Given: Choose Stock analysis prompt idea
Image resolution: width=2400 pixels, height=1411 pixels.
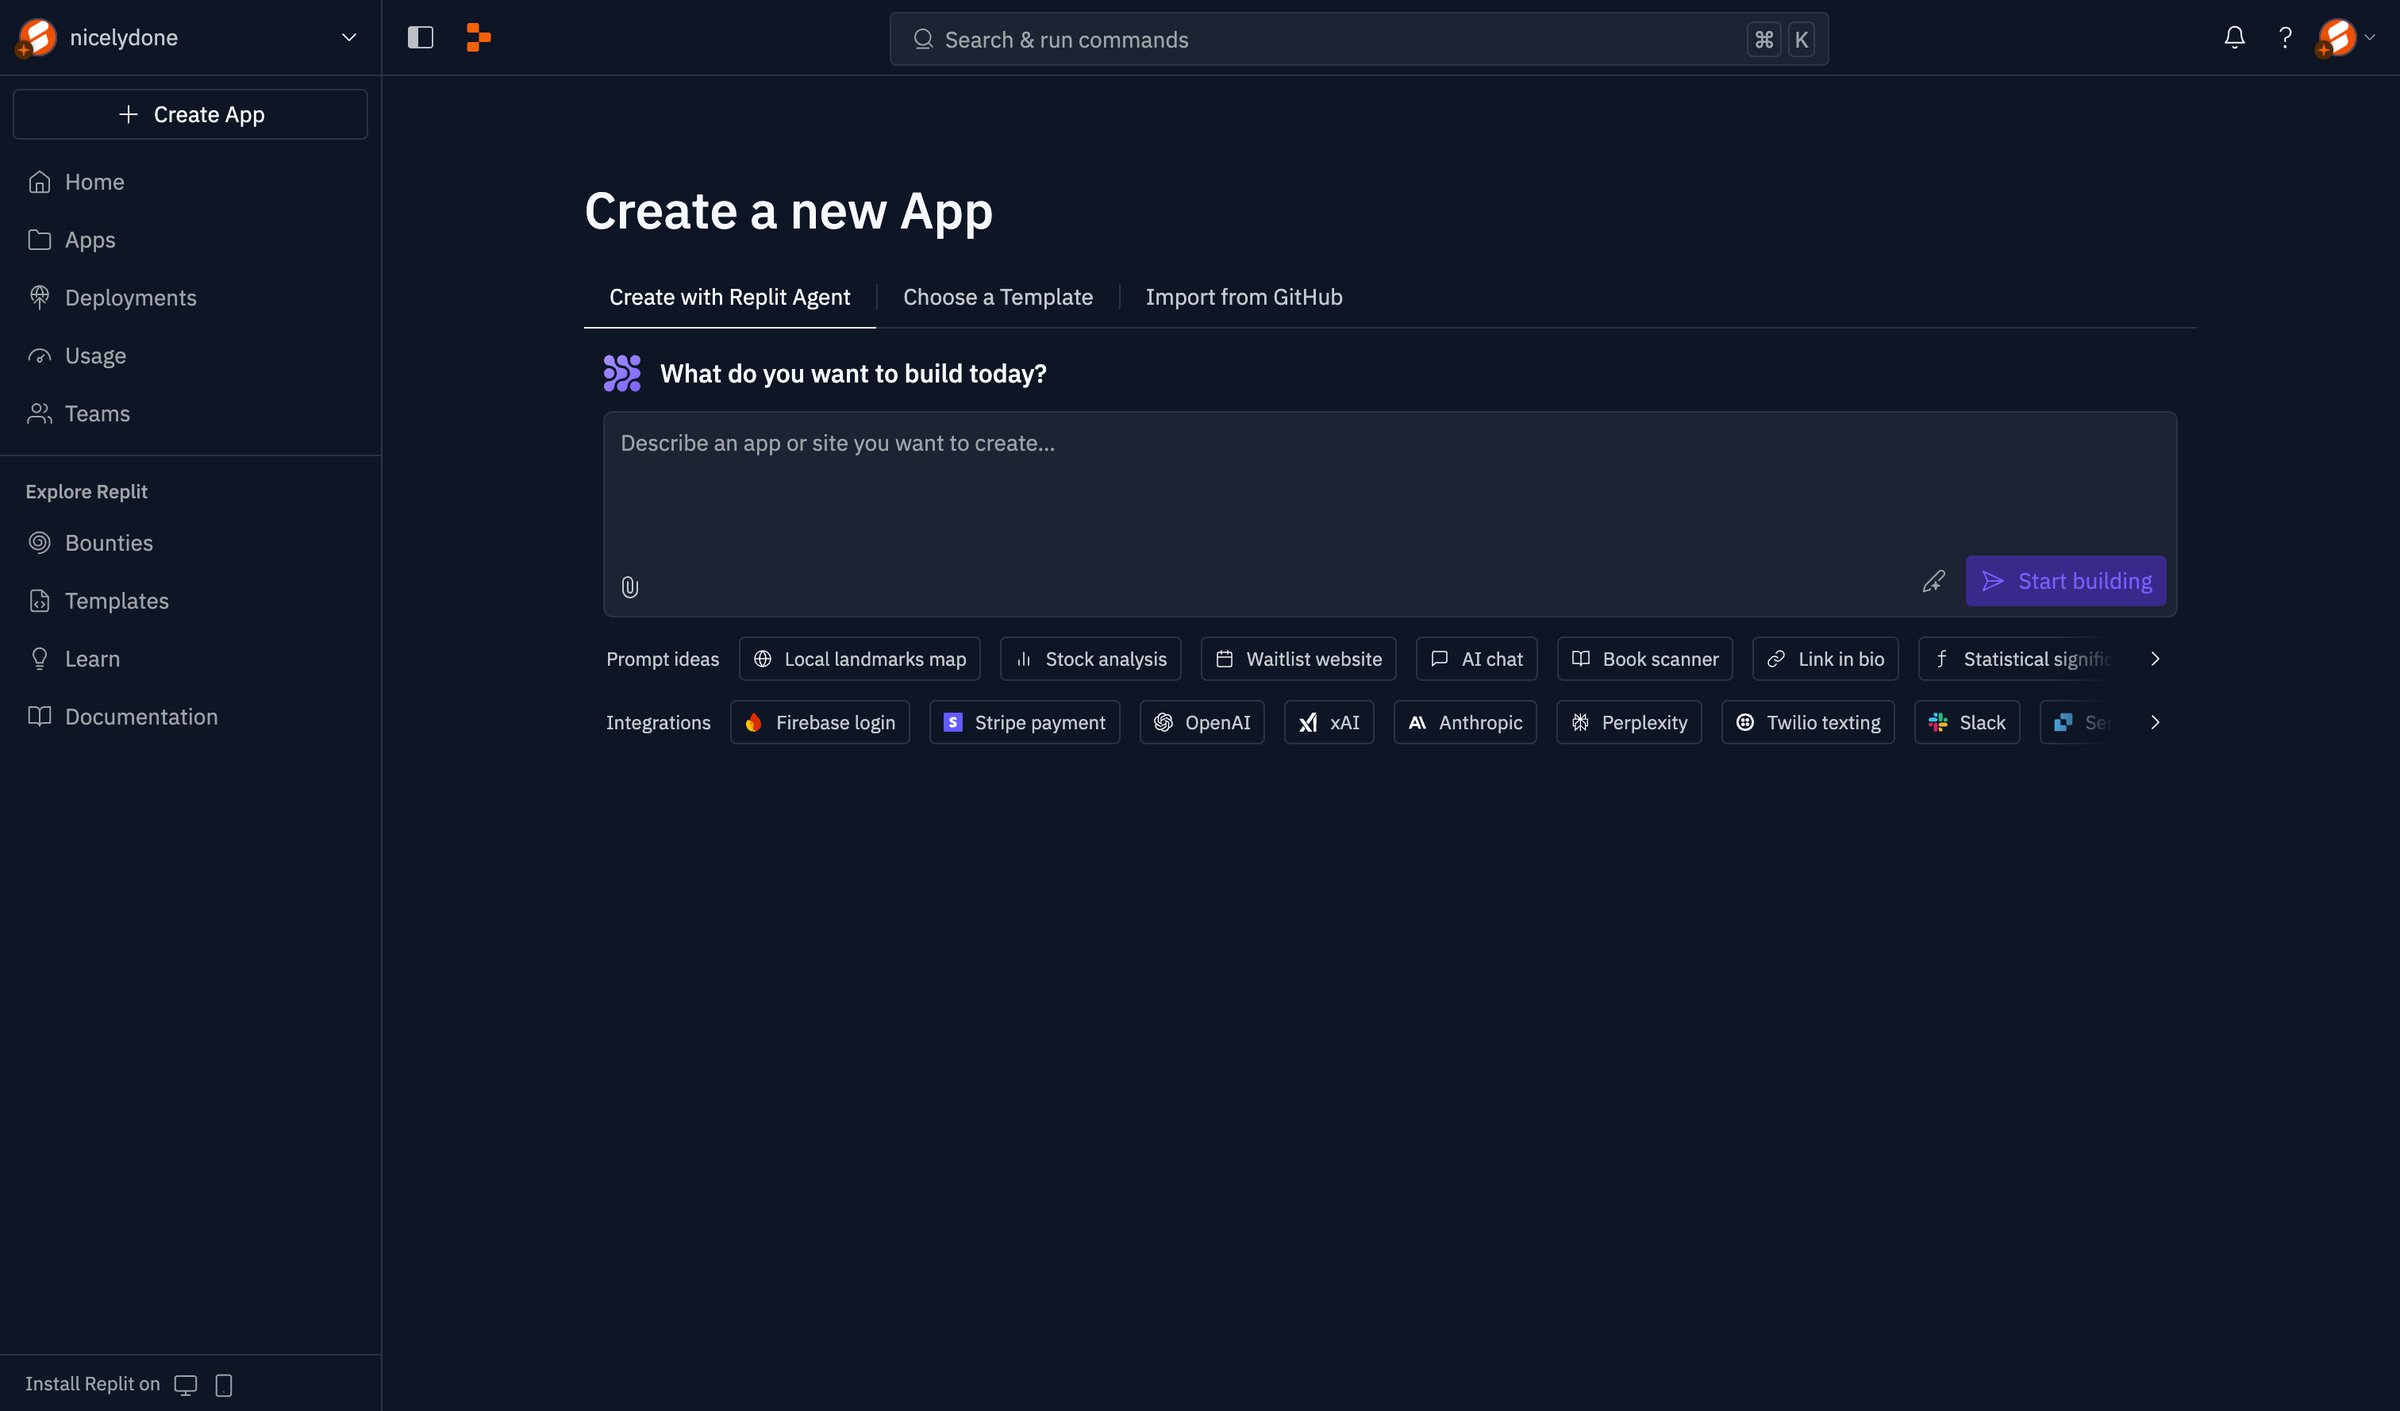Looking at the screenshot, I should (x=1091, y=659).
